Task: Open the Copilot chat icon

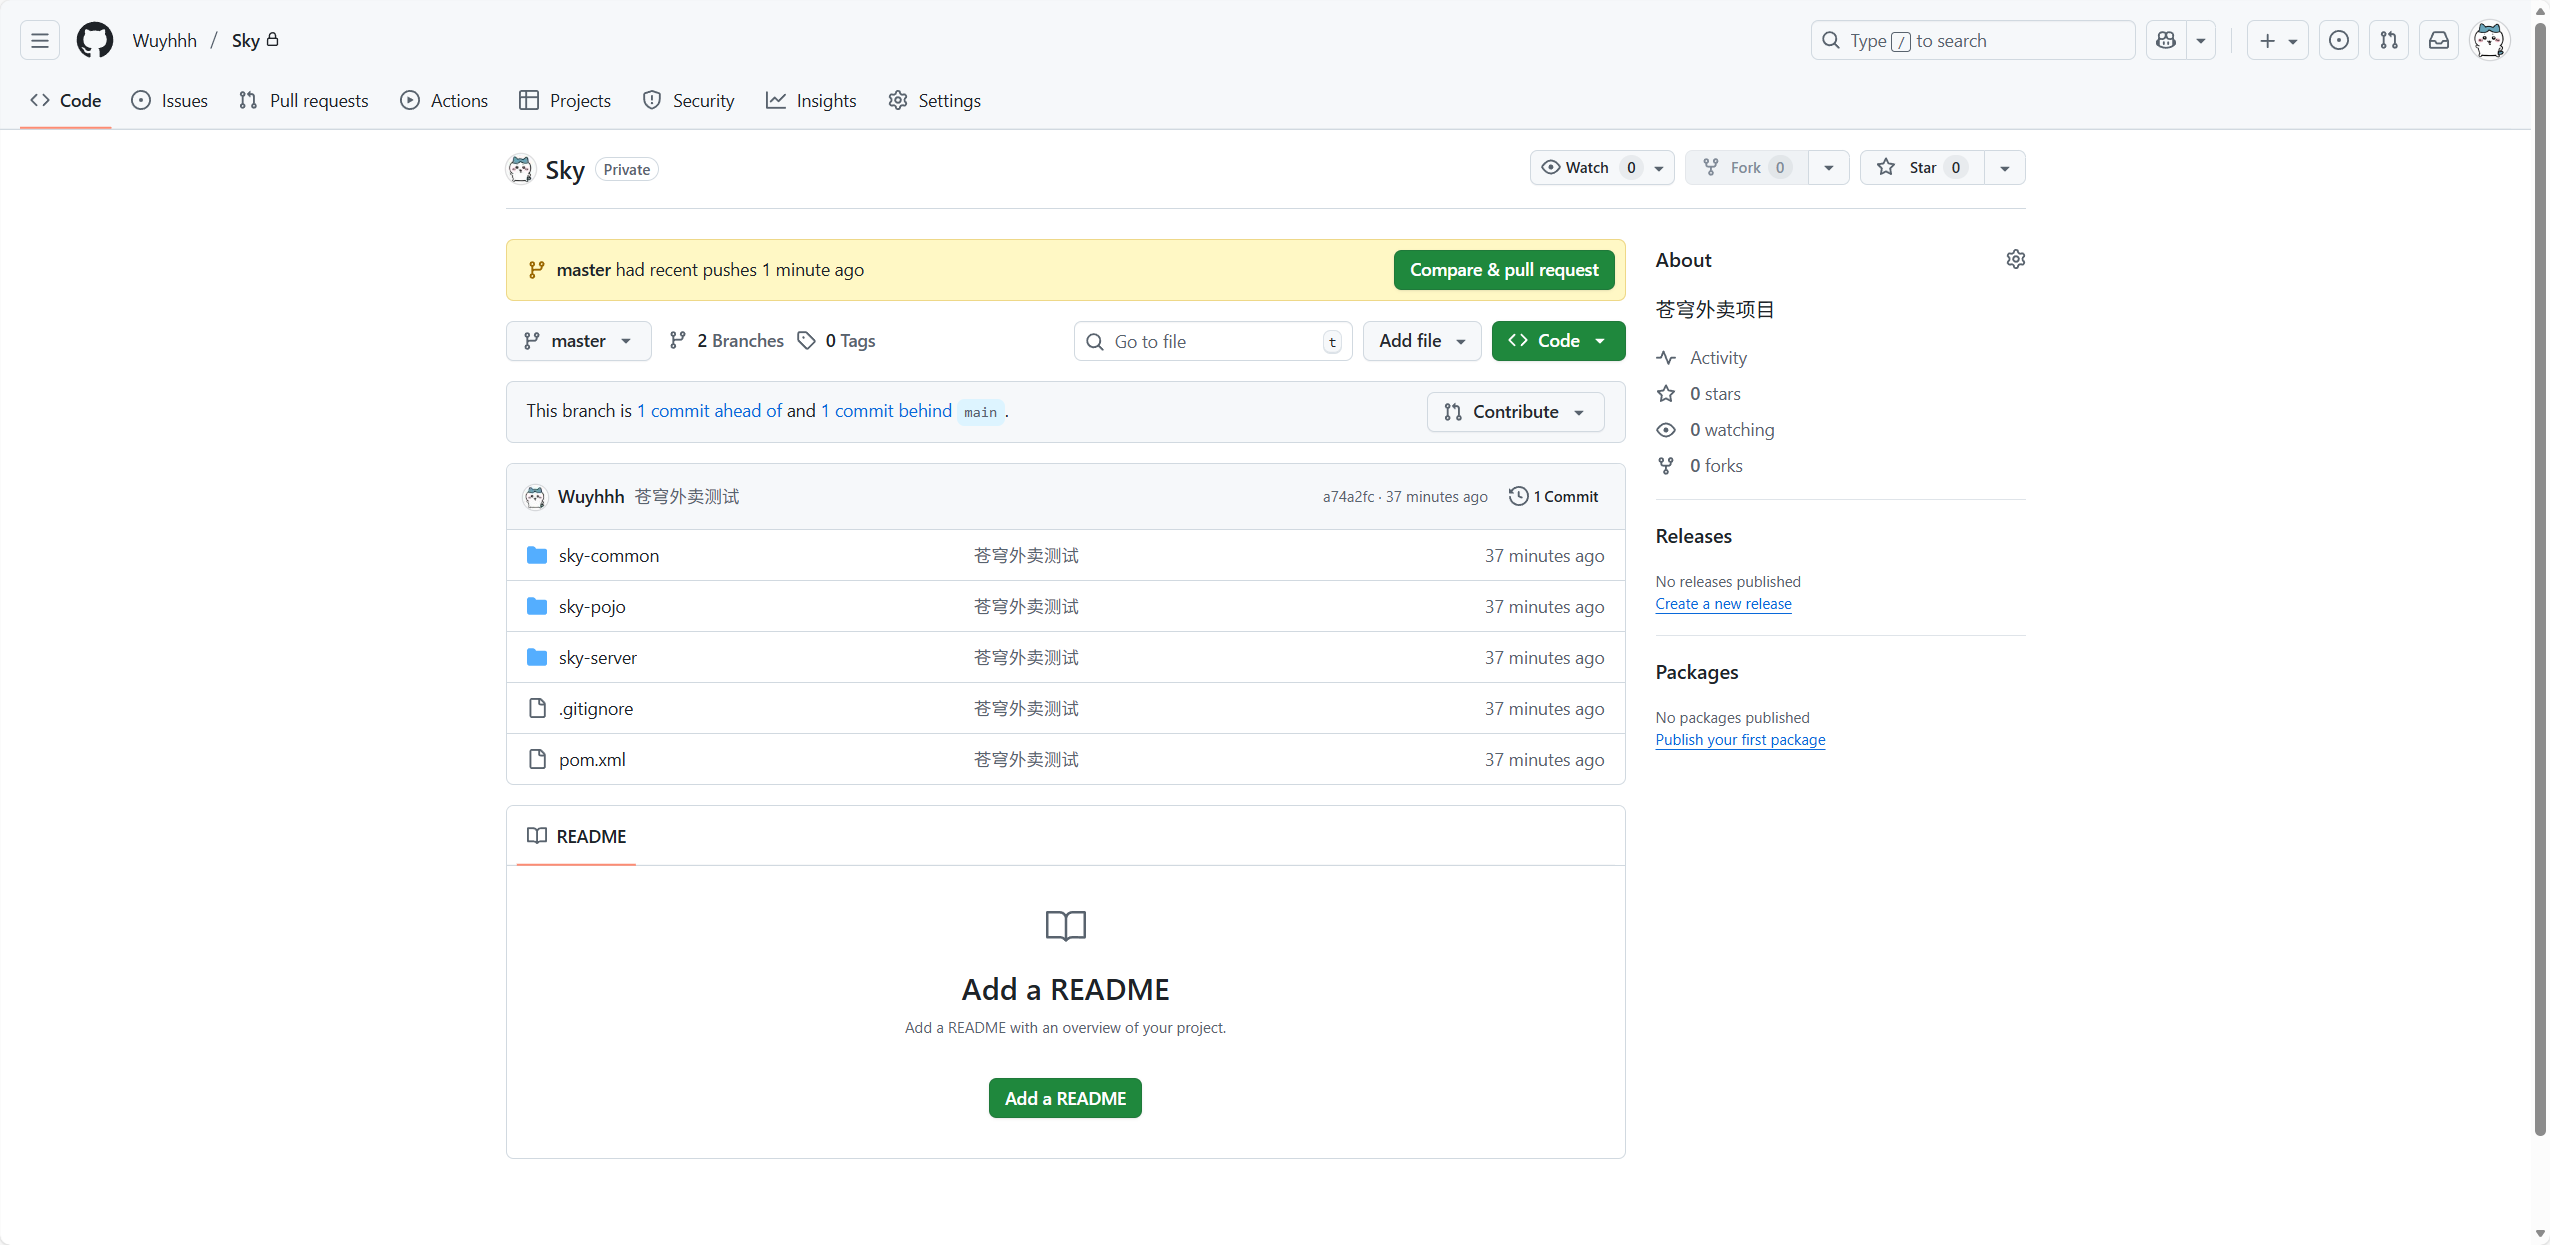Action: (2166, 41)
